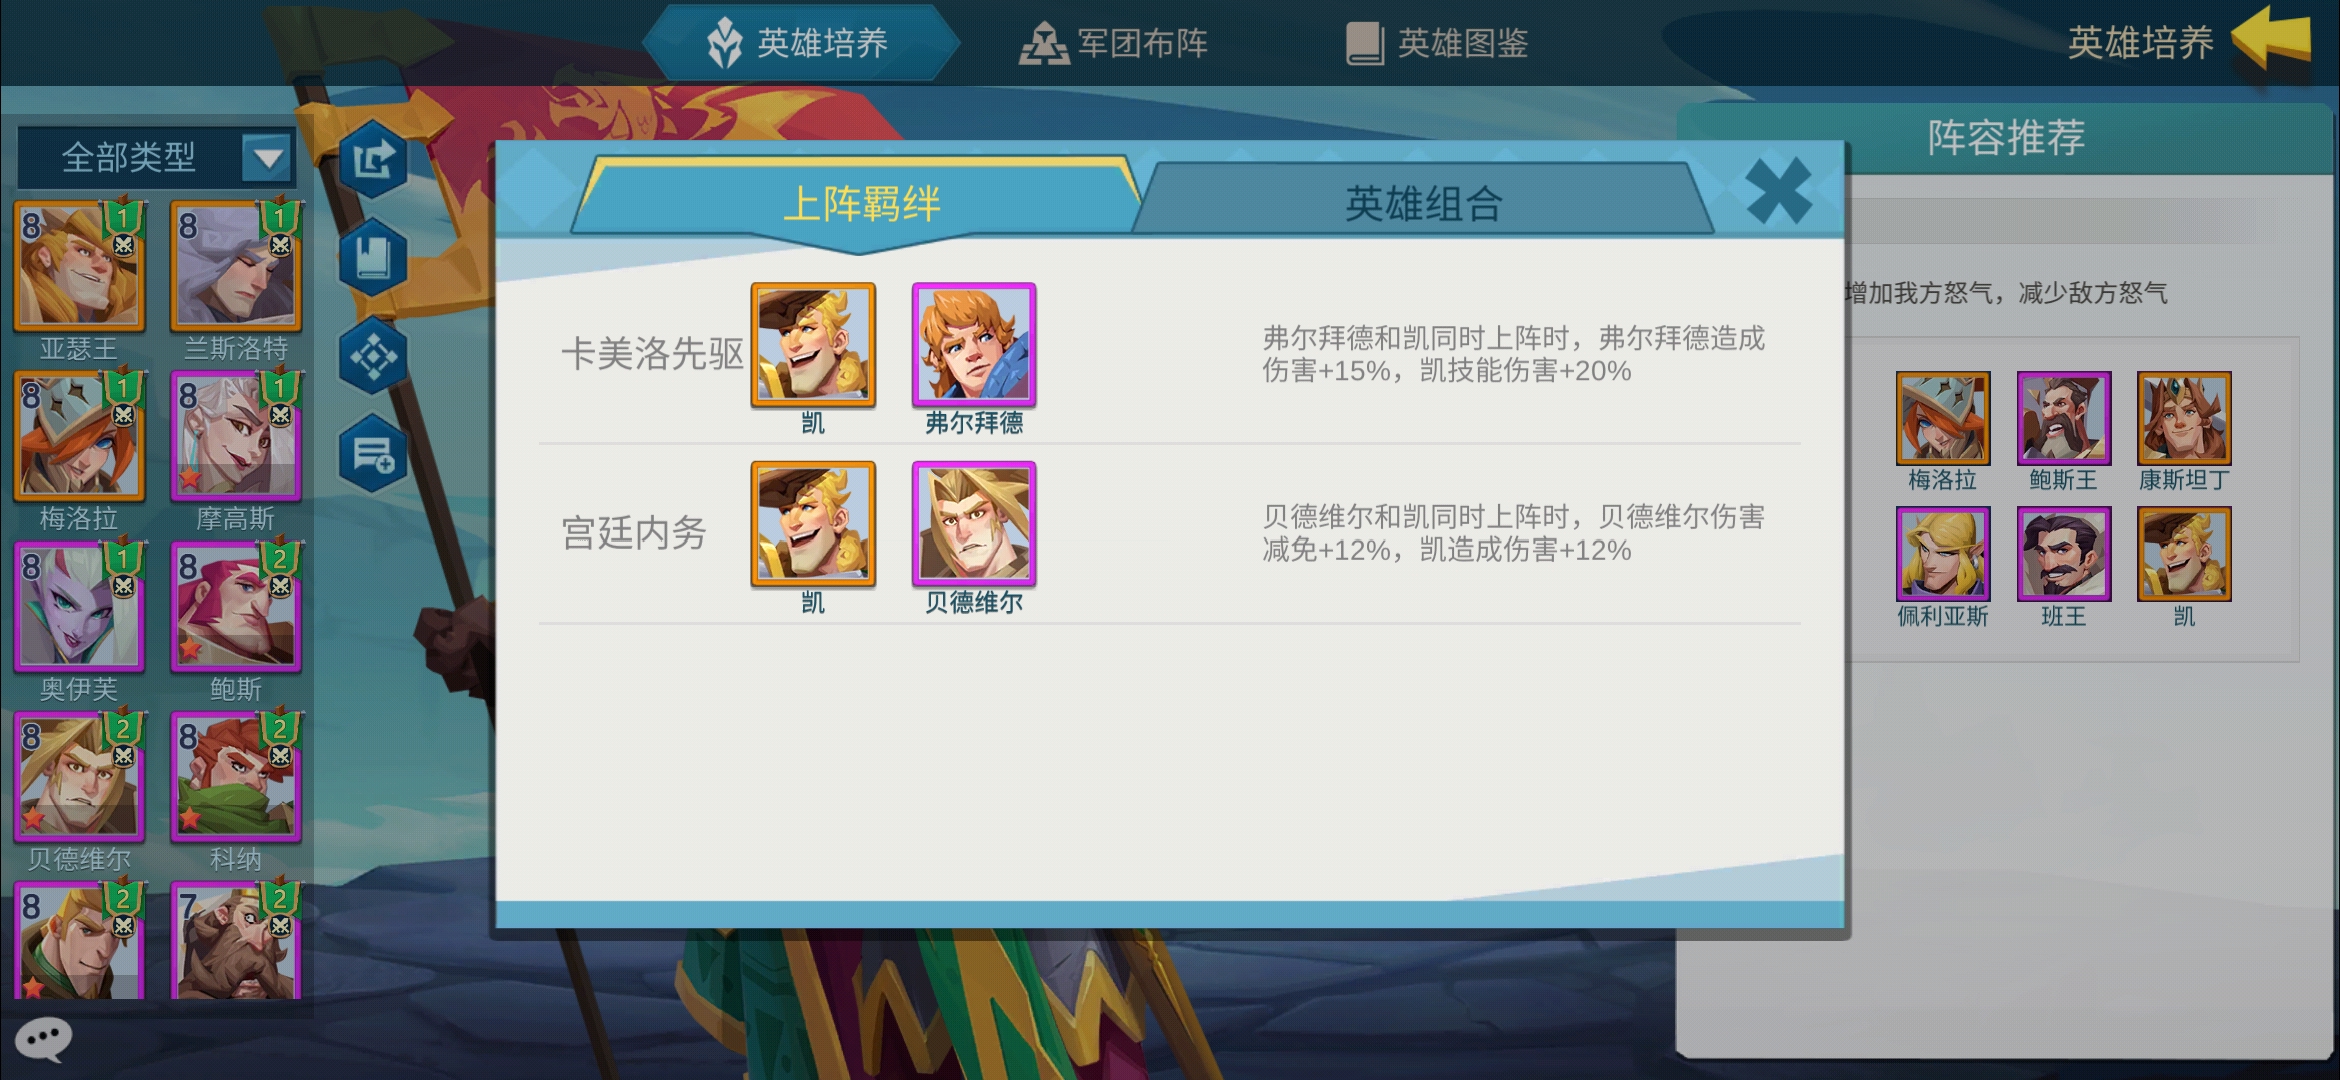
Task: Open the chat bubble icon
Action: pos(44,1040)
